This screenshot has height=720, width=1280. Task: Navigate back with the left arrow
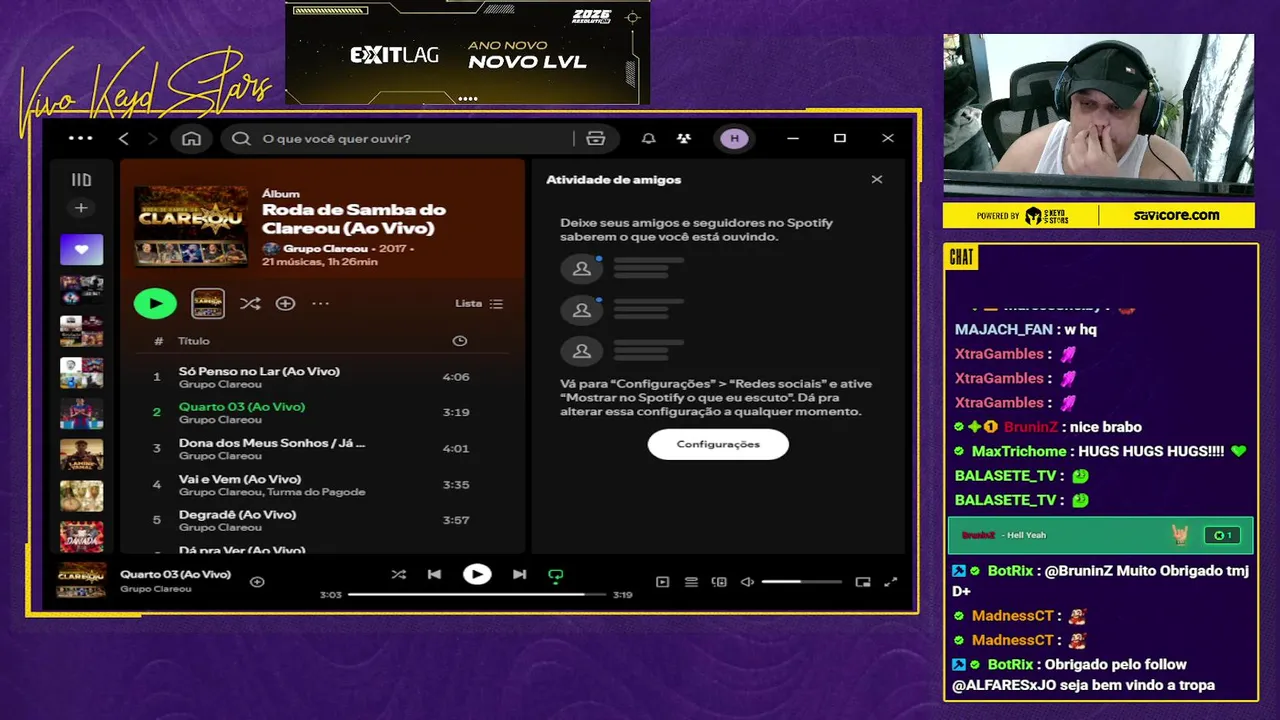124,139
